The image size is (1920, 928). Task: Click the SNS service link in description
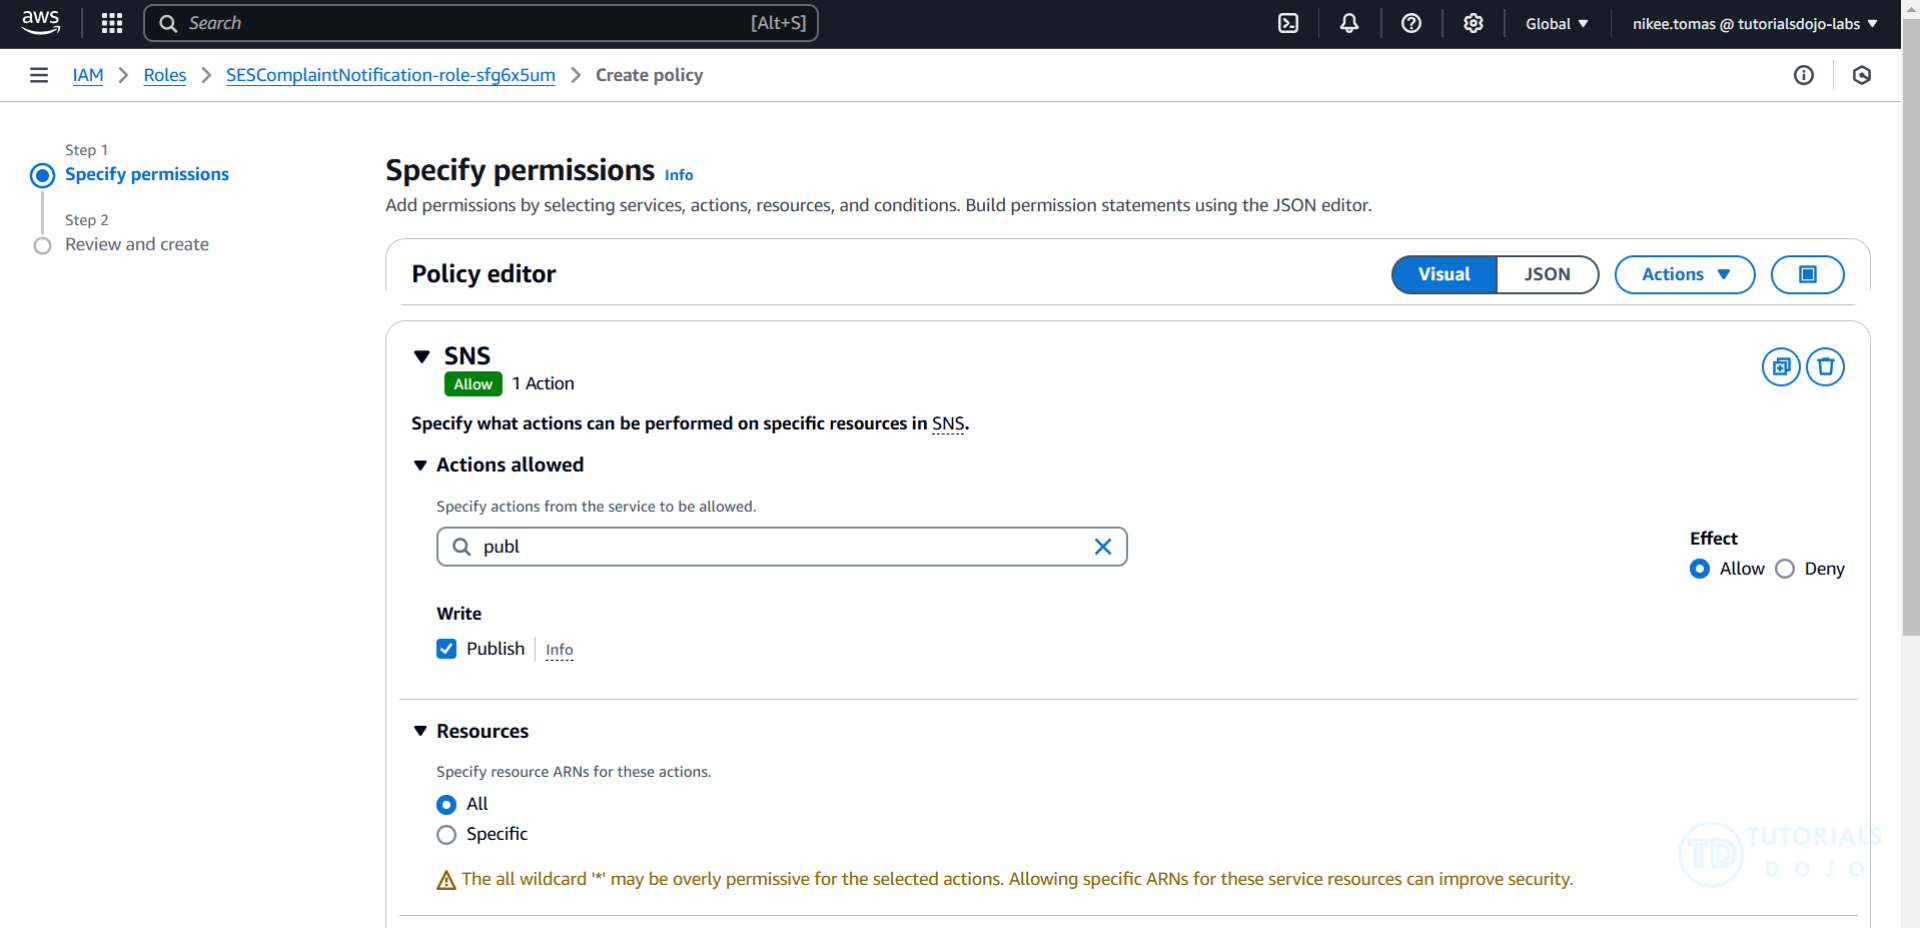click(x=948, y=423)
